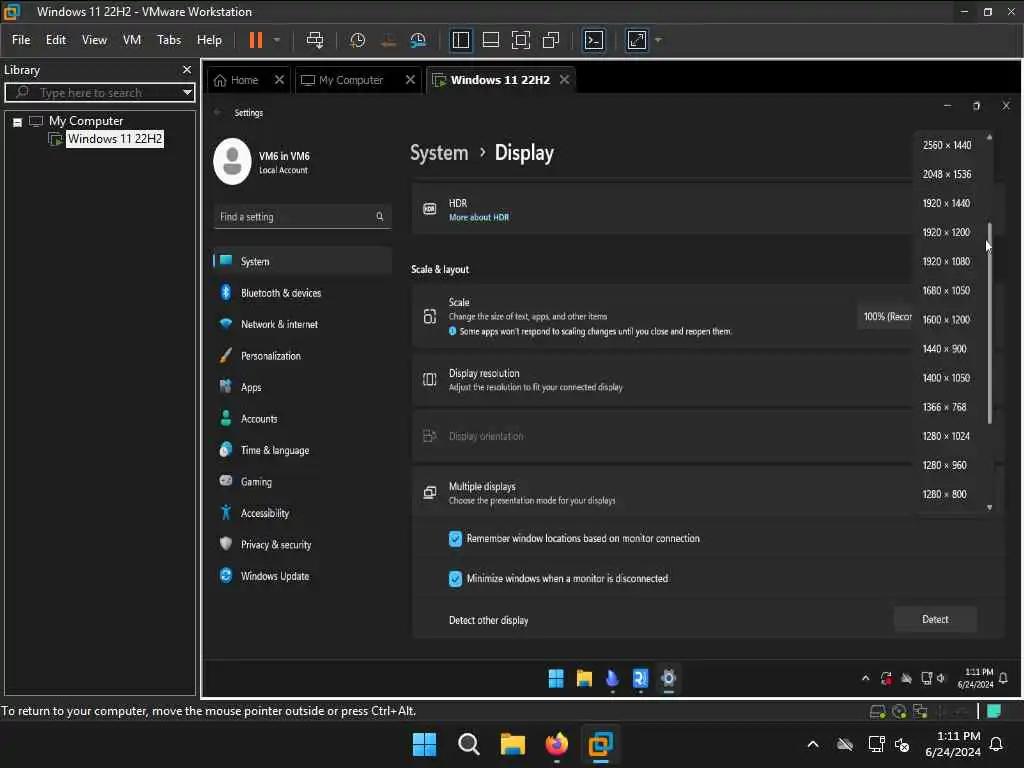Viewport: 1024px width, 768px height.
Task: Open Personalization settings
Action: [x=302, y=355]
